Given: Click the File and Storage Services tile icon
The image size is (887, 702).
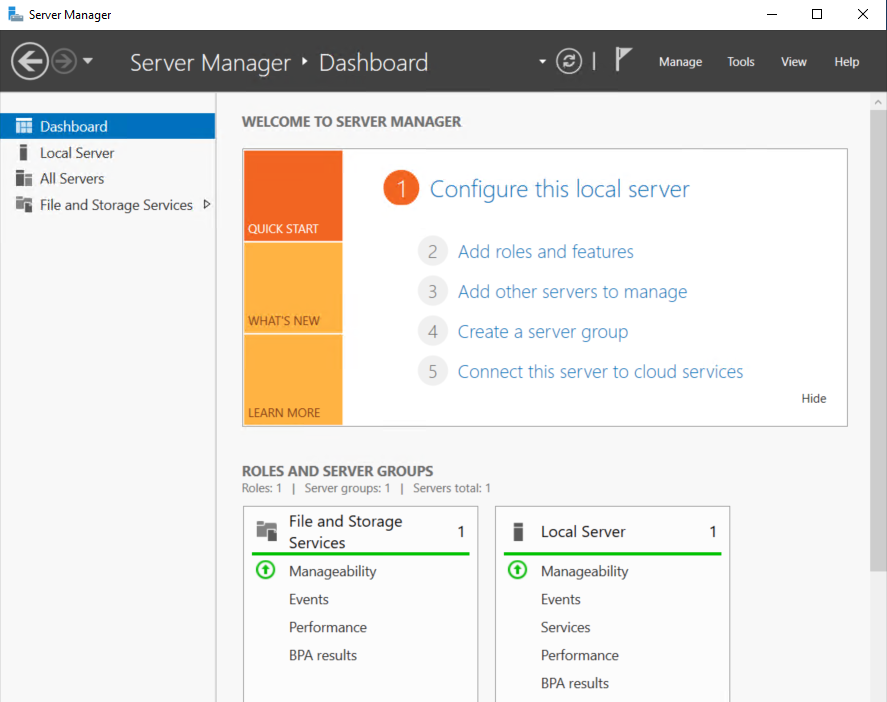Looking at the screenshot, I should point(266,531).
